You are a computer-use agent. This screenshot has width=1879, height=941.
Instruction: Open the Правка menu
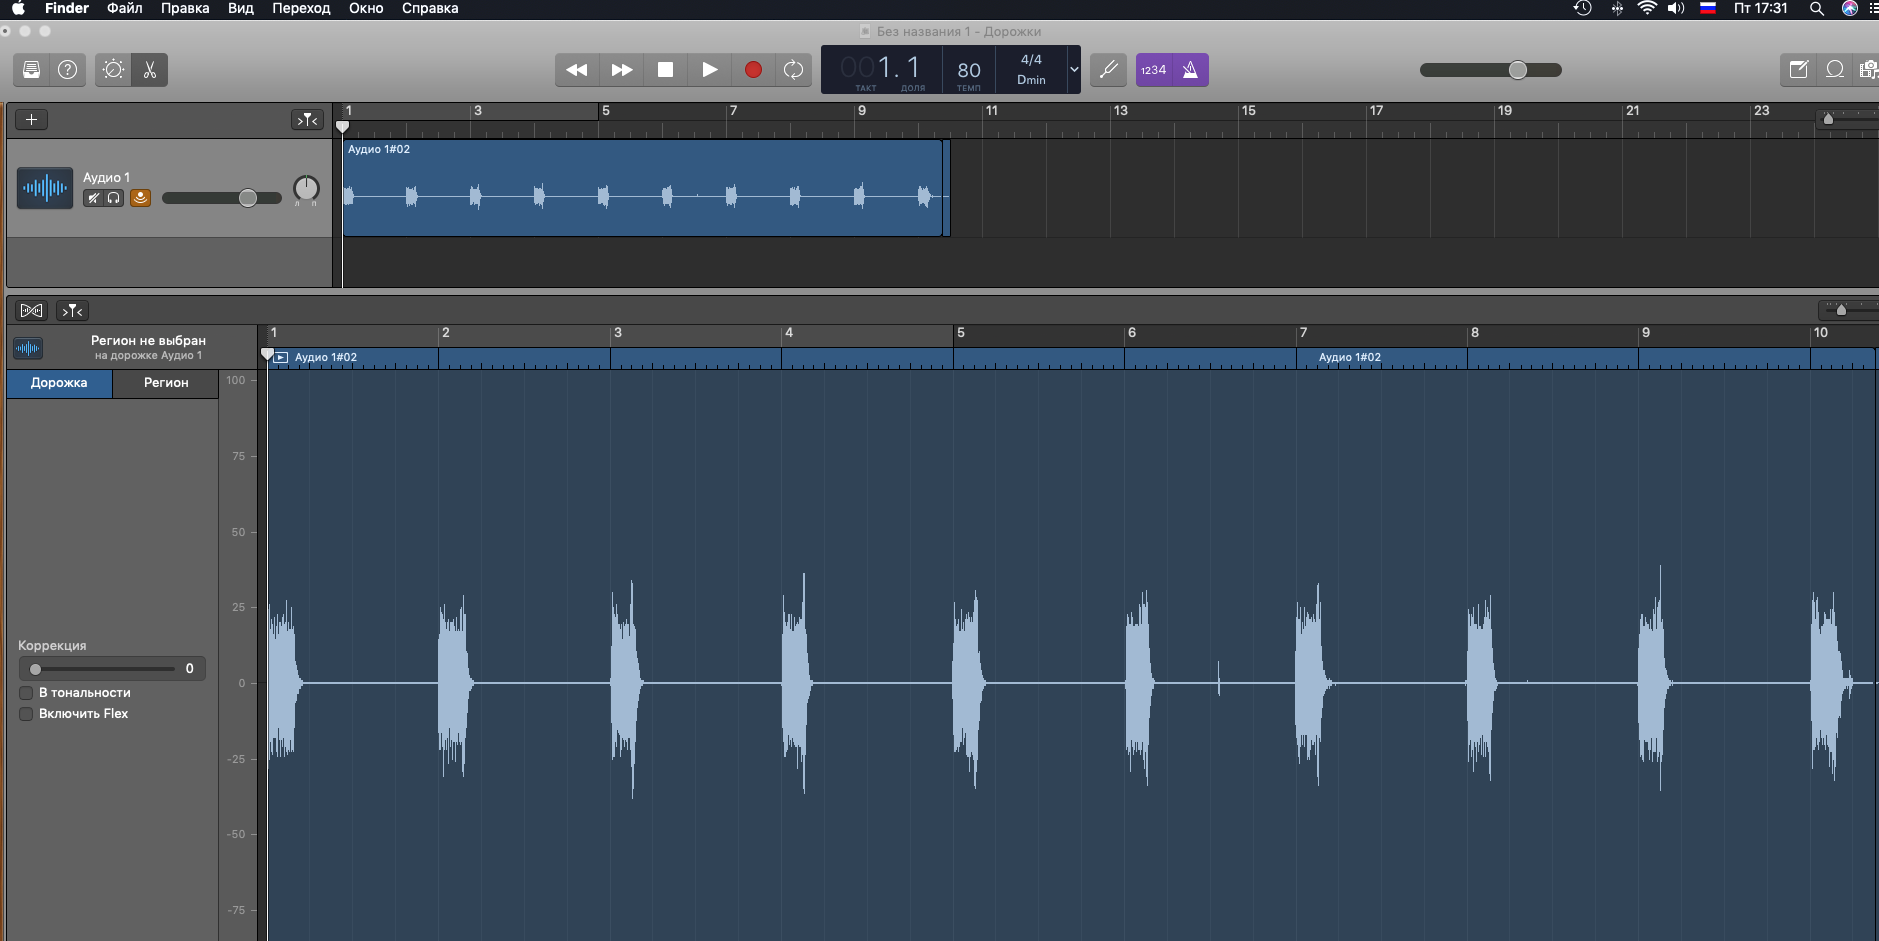tap(185, 8)
